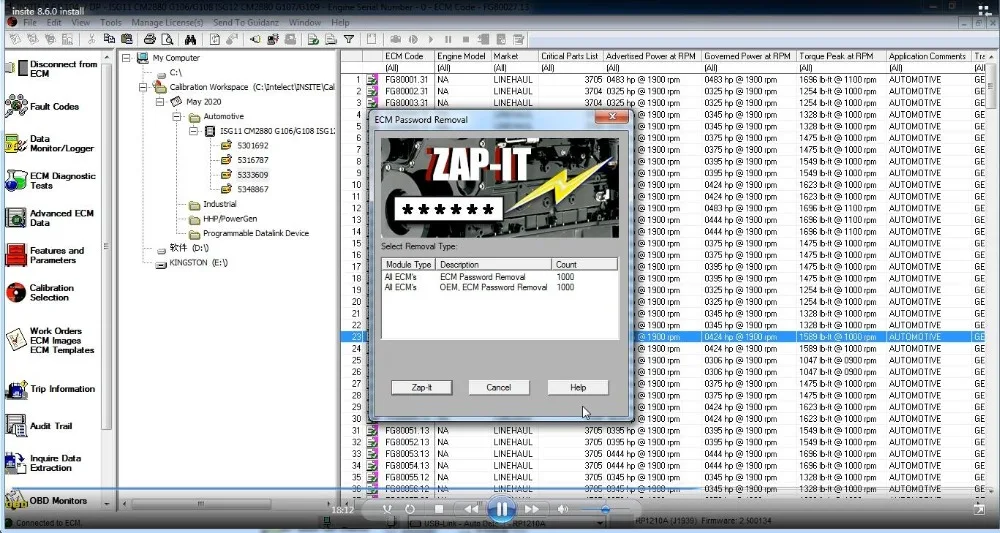Click the media player volume speaker icon
Screen dimensions: 1000x533
(x=562, y=509)
